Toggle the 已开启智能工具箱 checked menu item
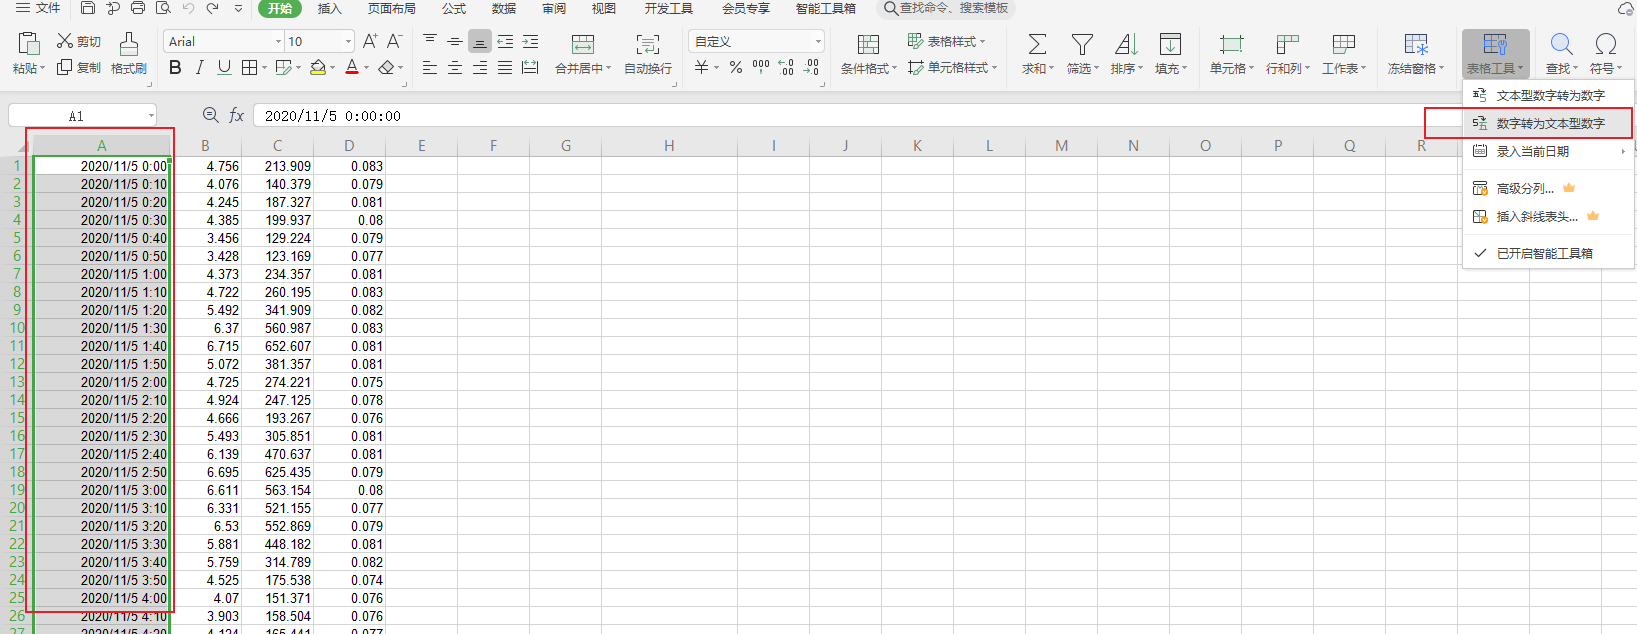1637x634 pixels. (x=1548, y=253)
